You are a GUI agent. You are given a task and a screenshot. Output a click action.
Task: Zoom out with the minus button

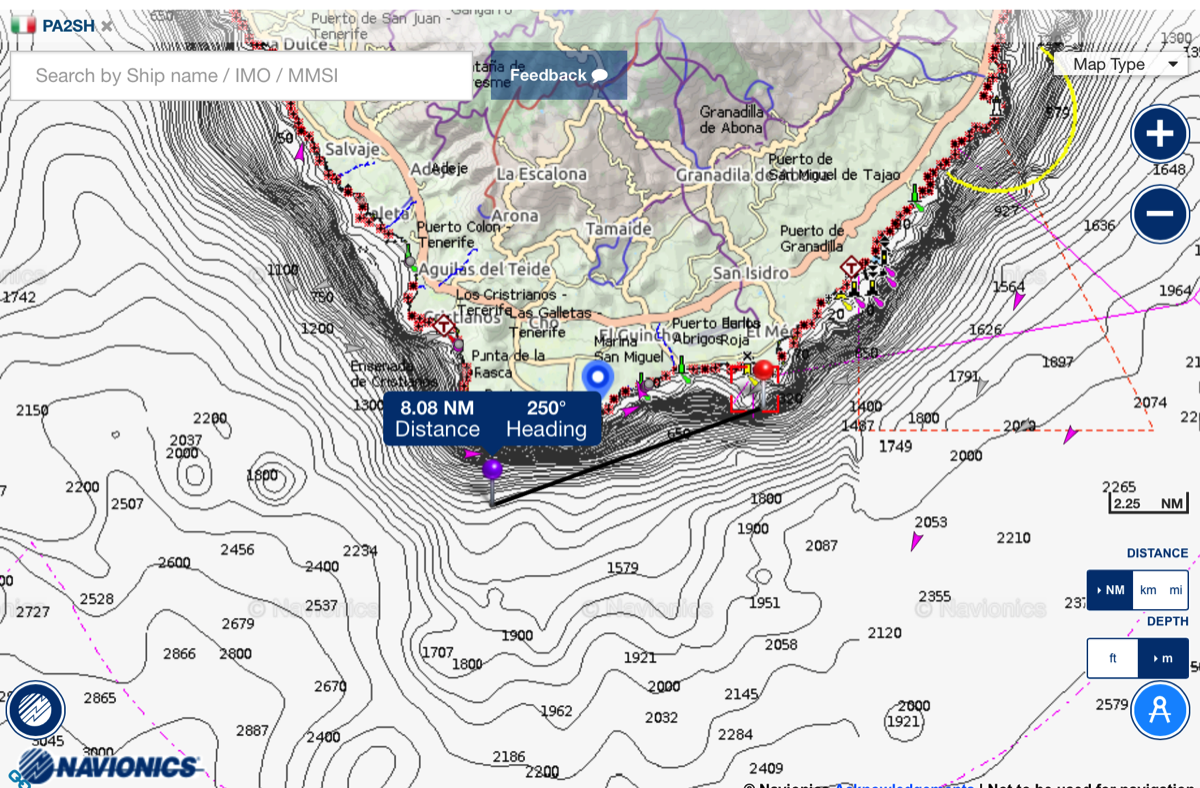point(1159,214)
